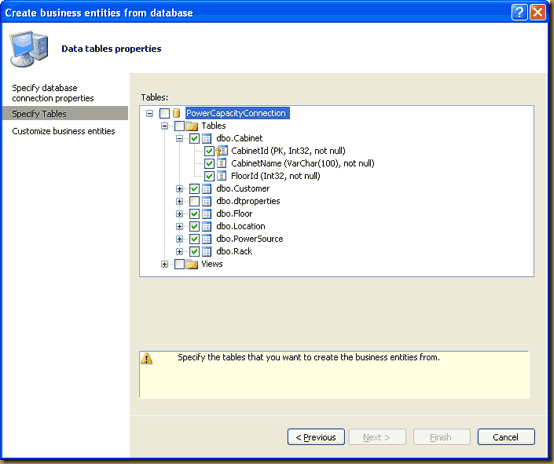The height and width of the screenshot is (464, 554).
Task: Select the dbo.Customer label
Action: point(243,189)
